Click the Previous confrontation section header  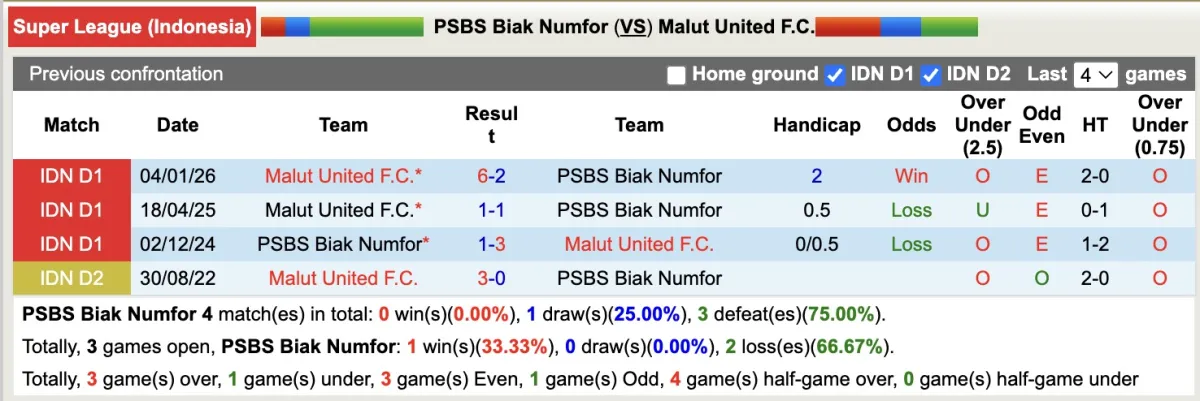(127, 74)
